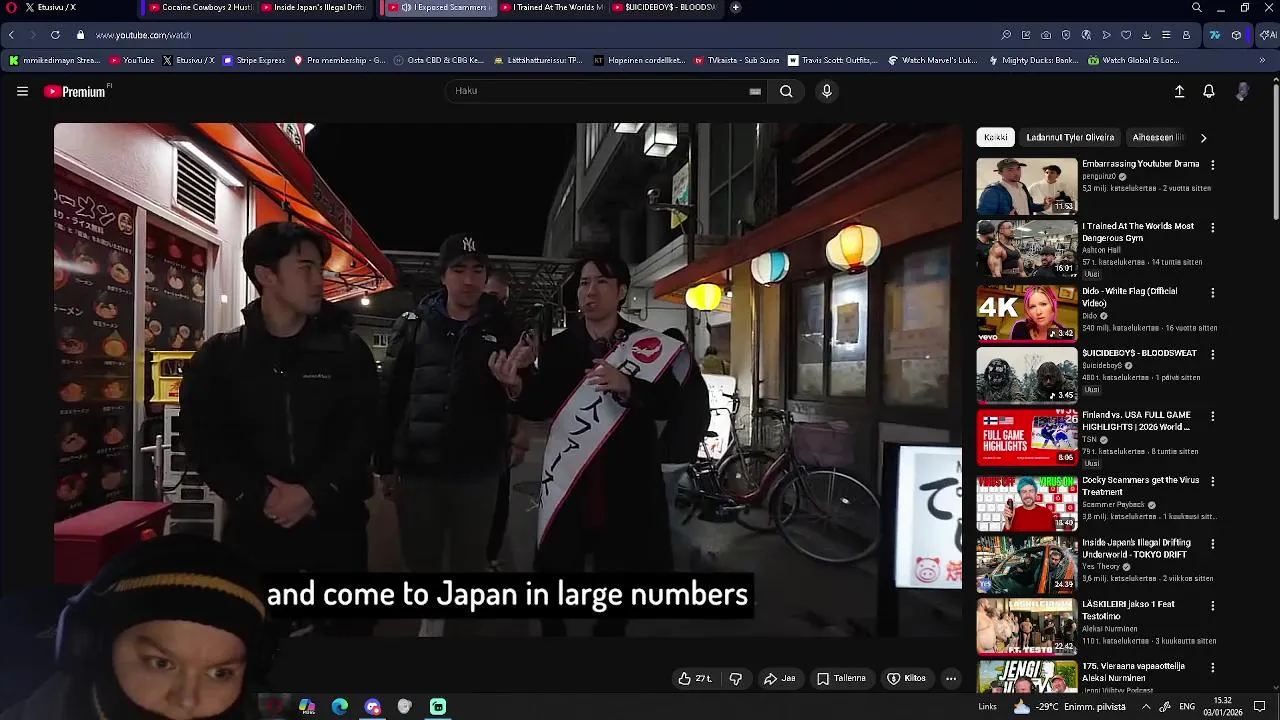
Task: Open the on-screen keyboard icon in search box
Action: tap(755, 91)
